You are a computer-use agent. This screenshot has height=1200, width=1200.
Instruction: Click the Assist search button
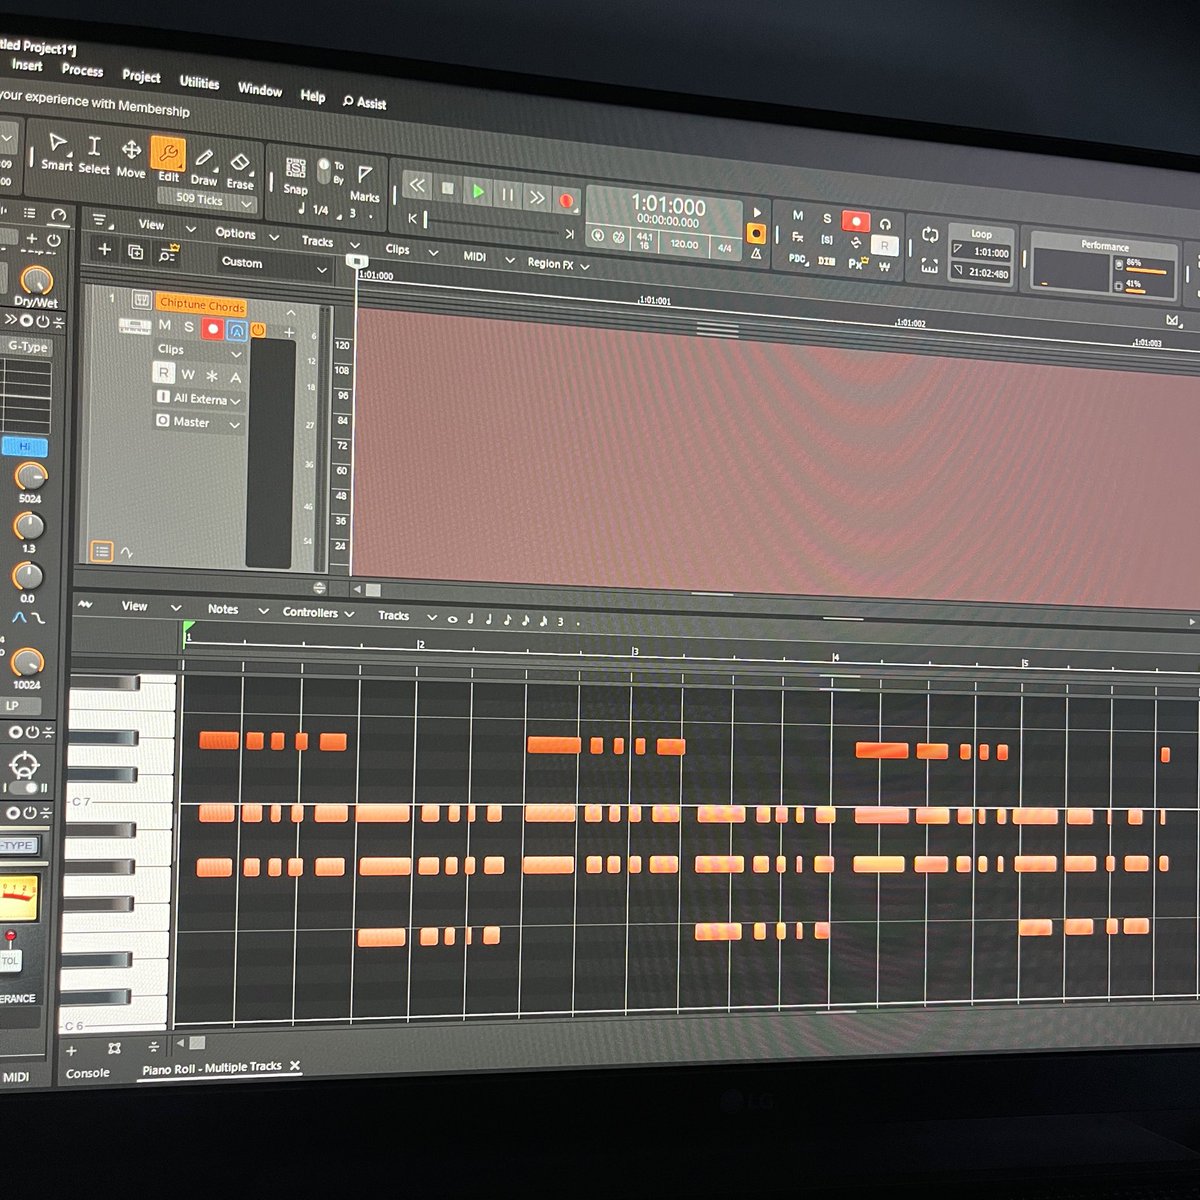click(364, 102)
